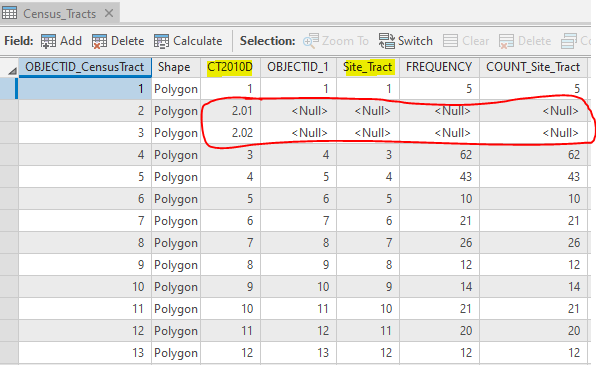The width and height of the screenshot is (596, 365).
Task: Select the OBJECTID_1 column header
Action: click(x=298, y=67)
